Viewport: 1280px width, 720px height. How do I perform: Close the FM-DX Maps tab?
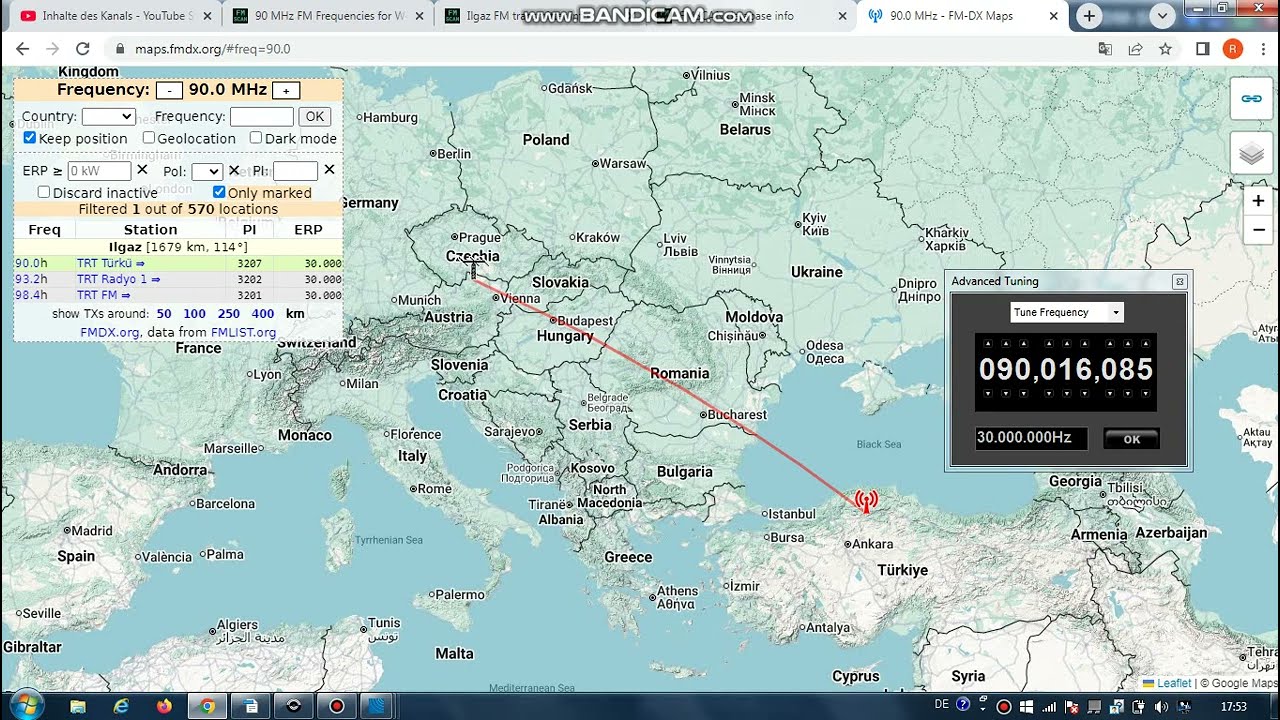click(1053, 16)
